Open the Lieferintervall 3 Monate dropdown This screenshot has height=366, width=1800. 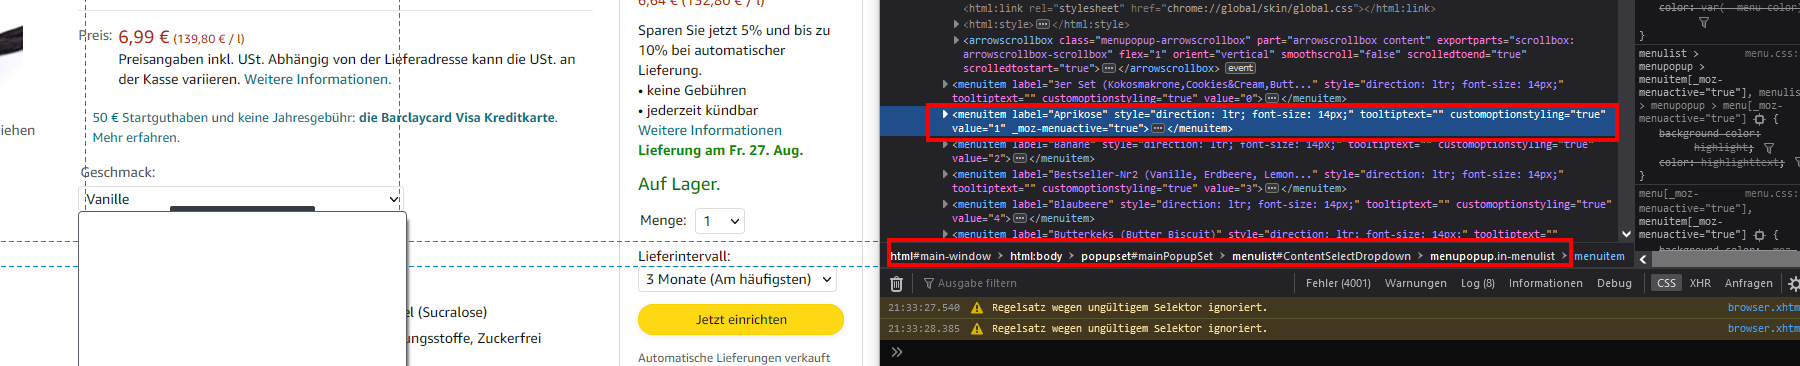(x=738, y=280)
